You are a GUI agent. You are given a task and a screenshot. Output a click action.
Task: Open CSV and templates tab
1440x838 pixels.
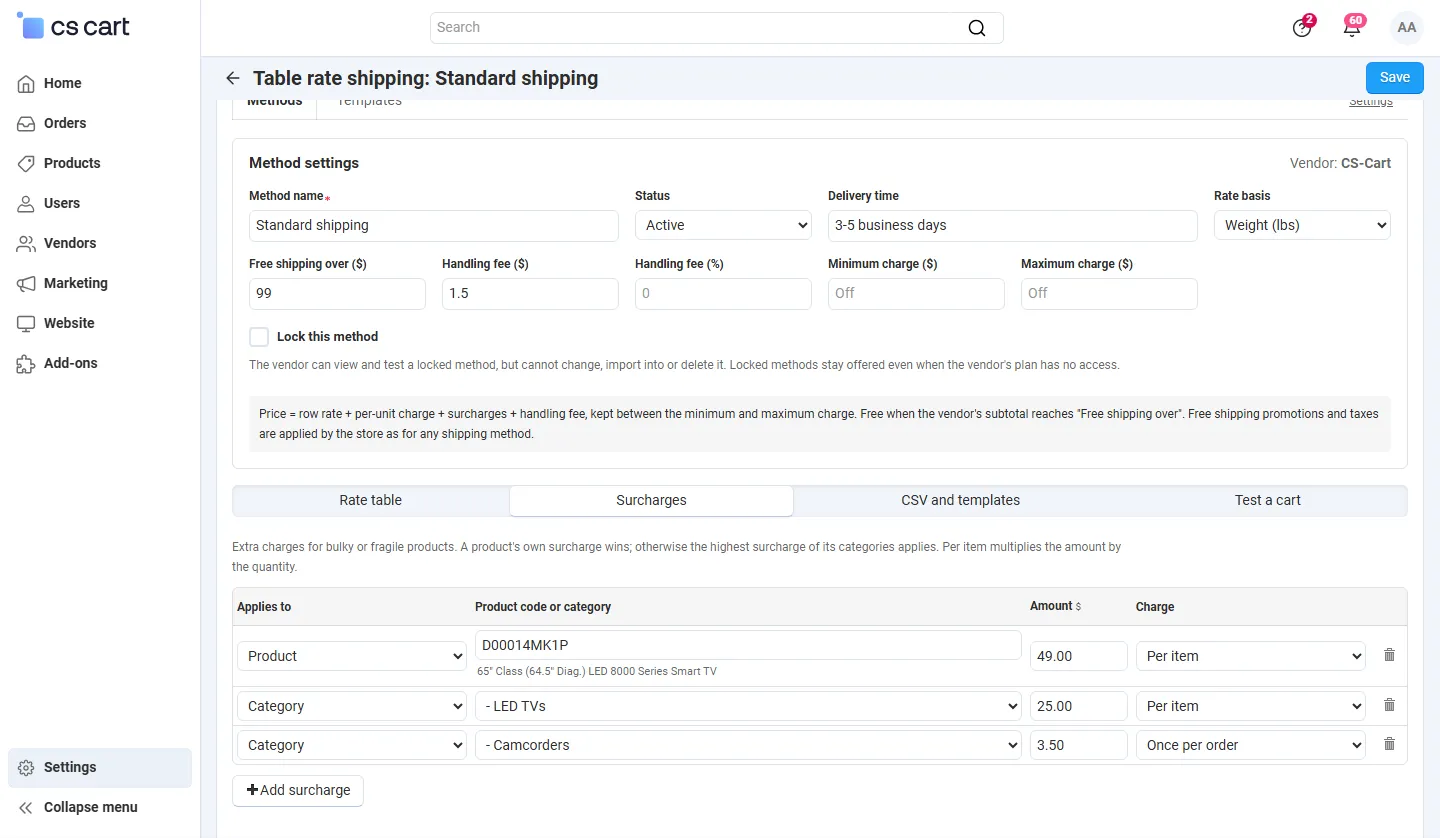coord(960,500)
